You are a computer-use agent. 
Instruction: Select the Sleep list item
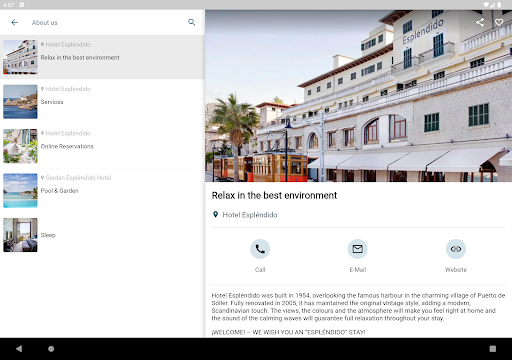pos(102,235)
